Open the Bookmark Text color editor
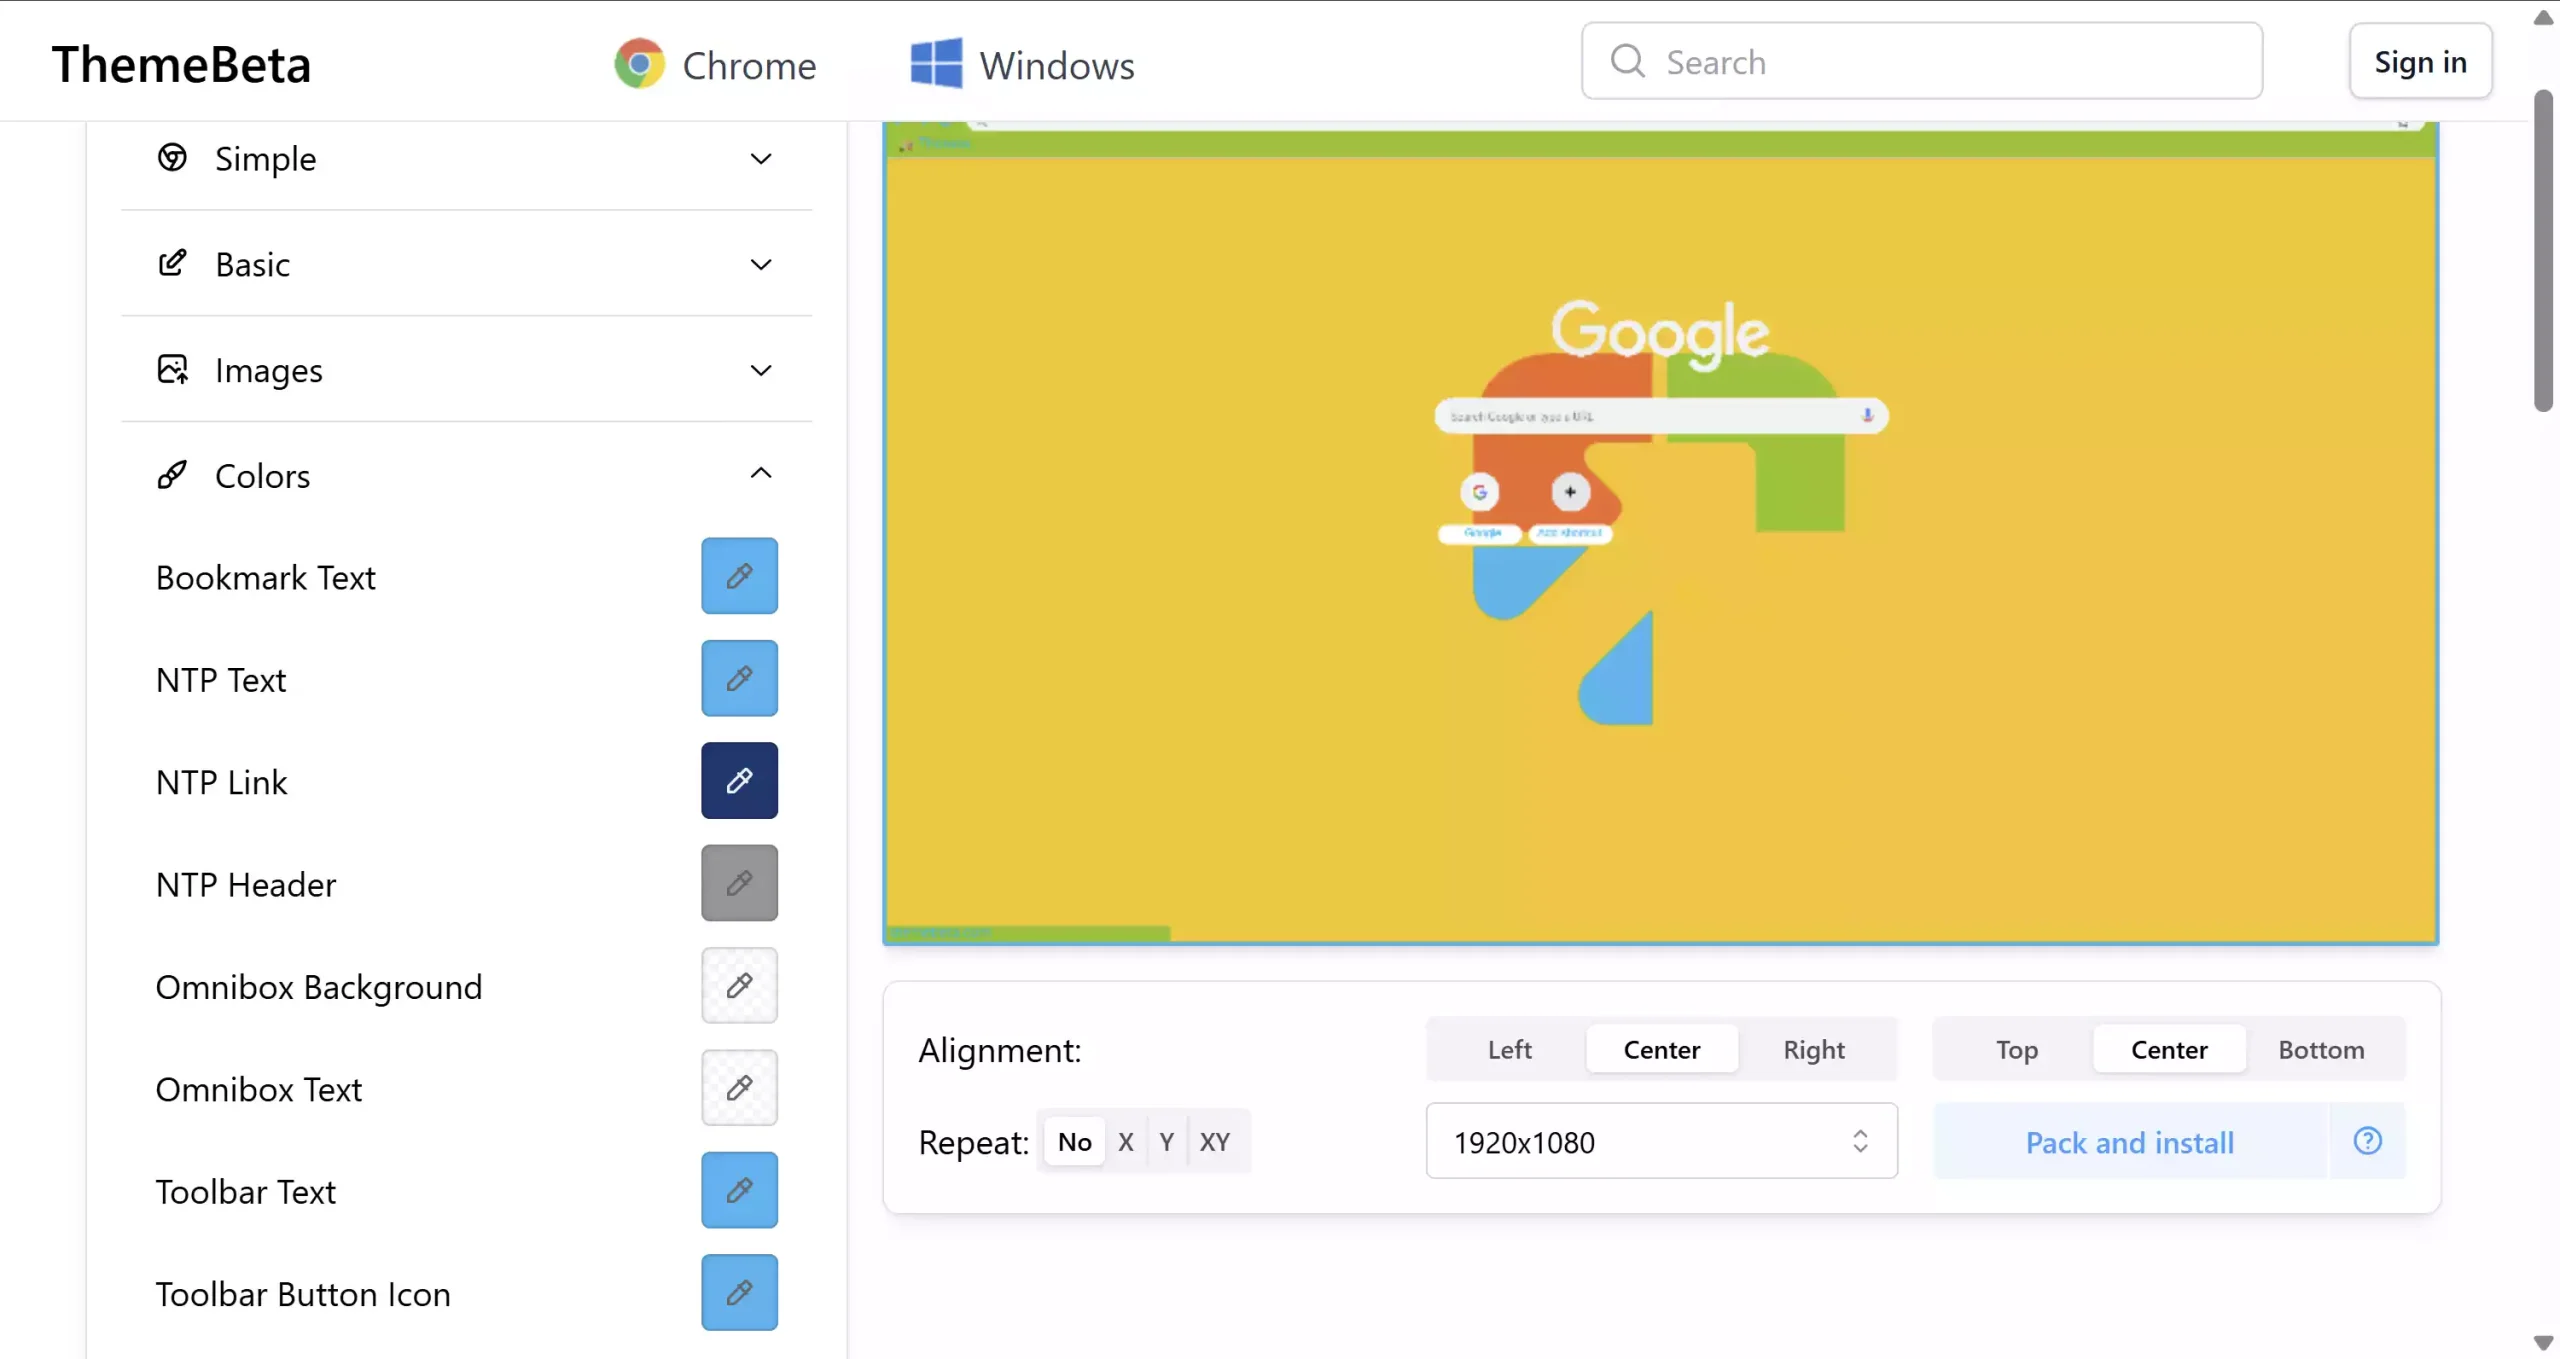 pos(739,575)
